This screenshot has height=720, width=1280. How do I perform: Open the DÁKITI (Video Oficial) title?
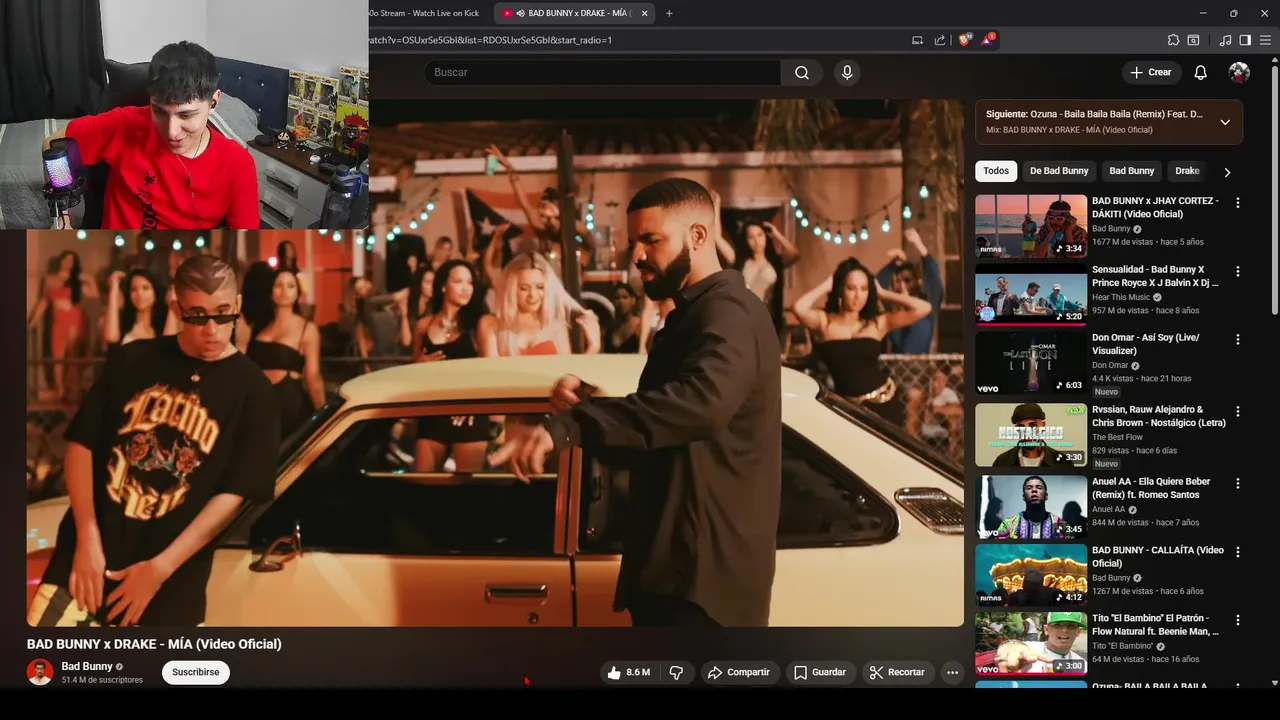pos(1155,207)
